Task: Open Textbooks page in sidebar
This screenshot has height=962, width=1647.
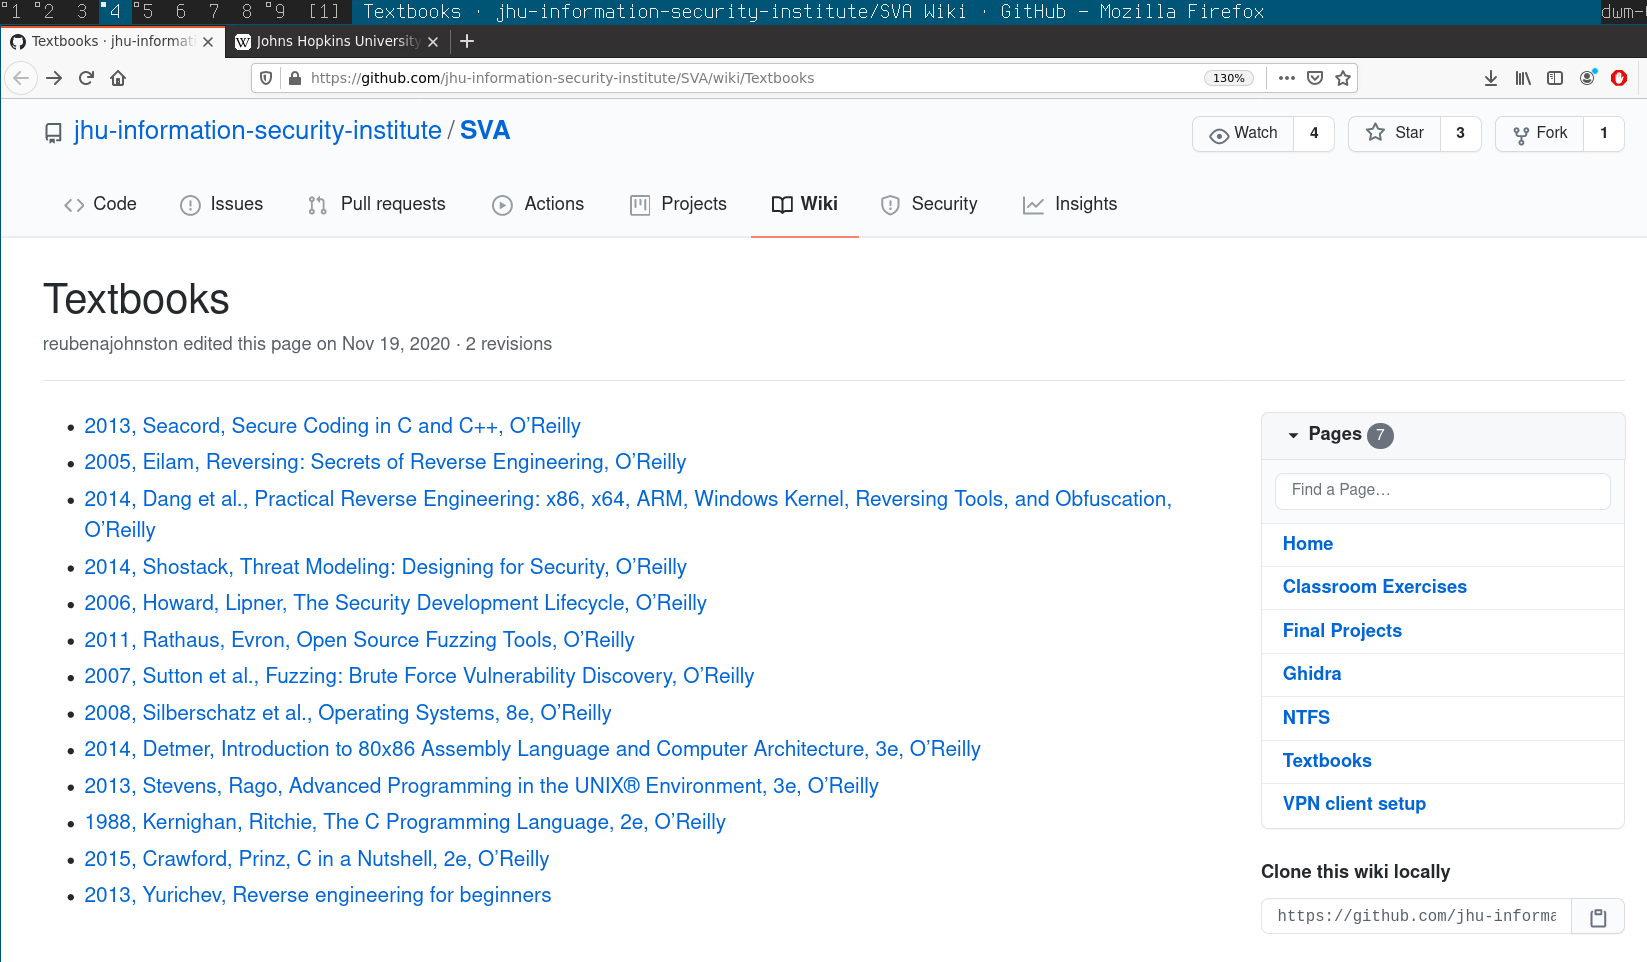Action: pos(1327,761)
